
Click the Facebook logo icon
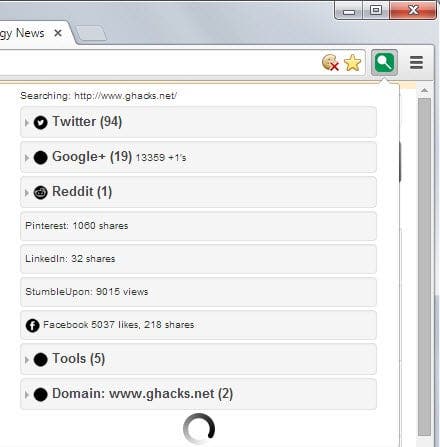pyautogui.click(x=32, y=325)
